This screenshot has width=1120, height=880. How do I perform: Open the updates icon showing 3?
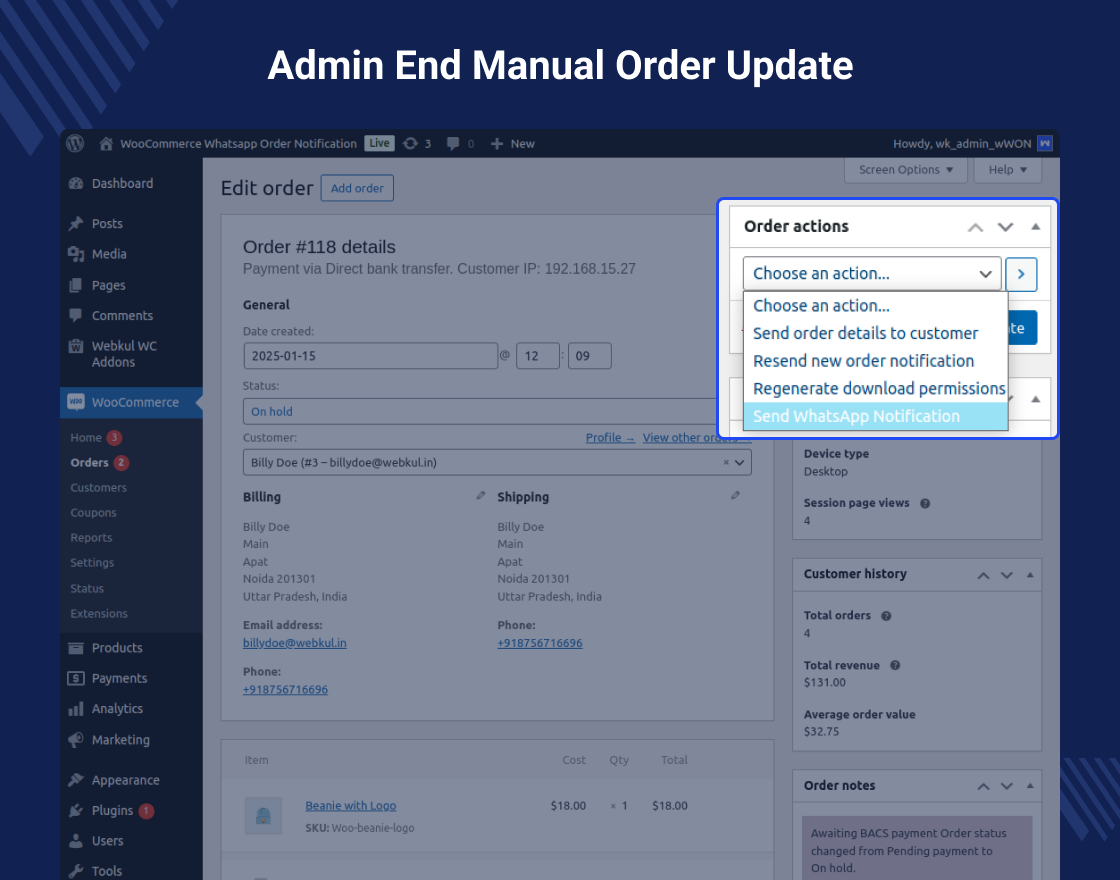pyautogui.click(x=410, y=144)
